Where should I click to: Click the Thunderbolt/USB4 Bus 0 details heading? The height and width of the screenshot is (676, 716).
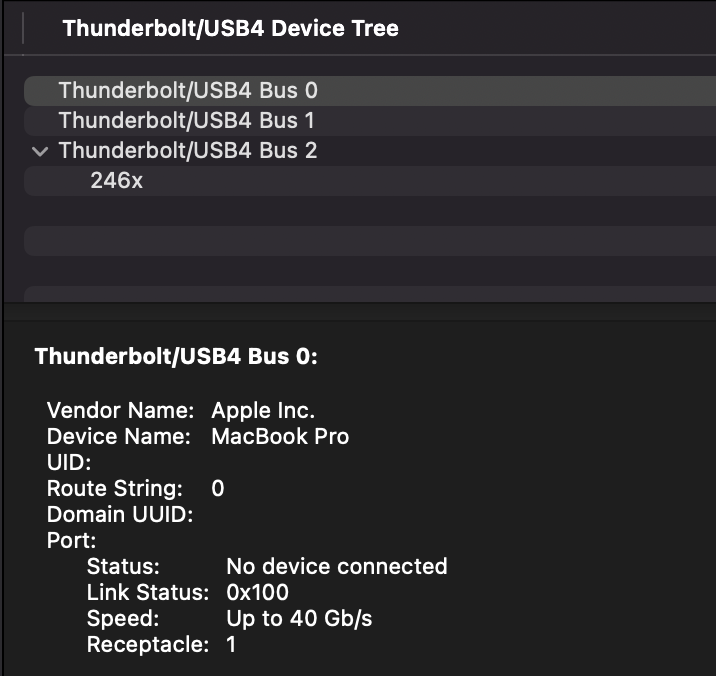click(x=176, y=356)
